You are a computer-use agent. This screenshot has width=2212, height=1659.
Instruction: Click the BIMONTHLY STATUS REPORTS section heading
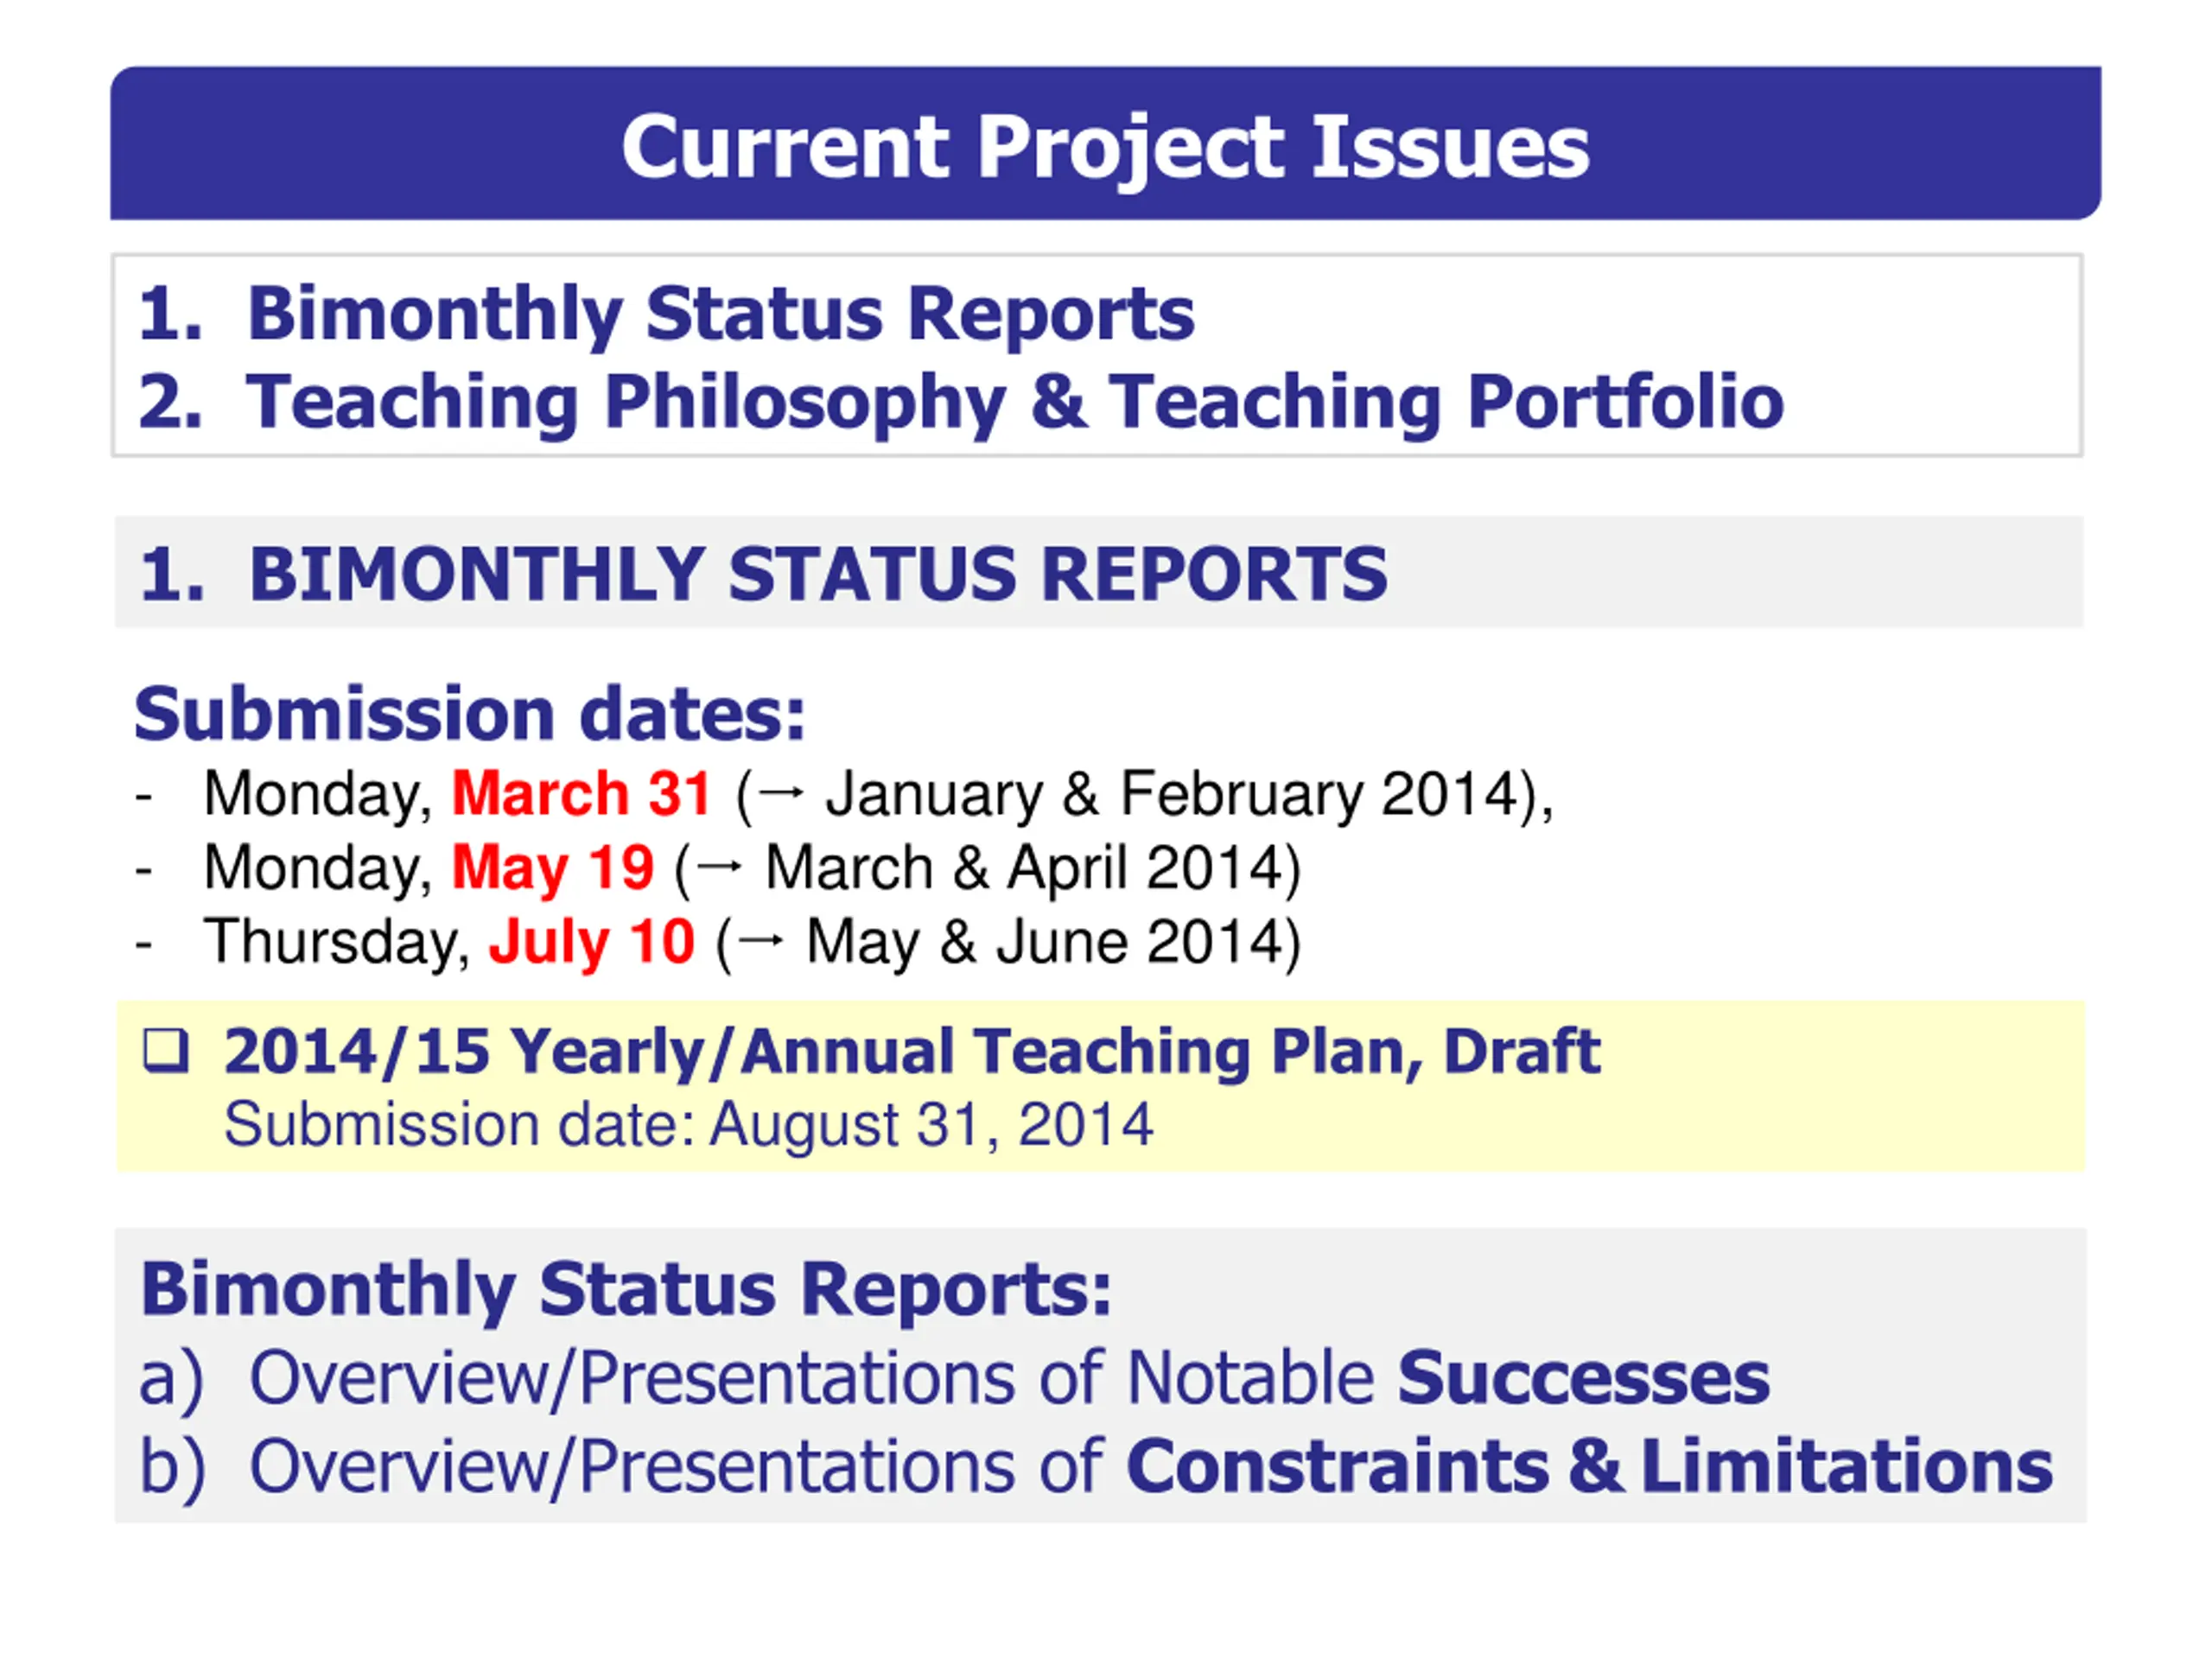(764, 574)
